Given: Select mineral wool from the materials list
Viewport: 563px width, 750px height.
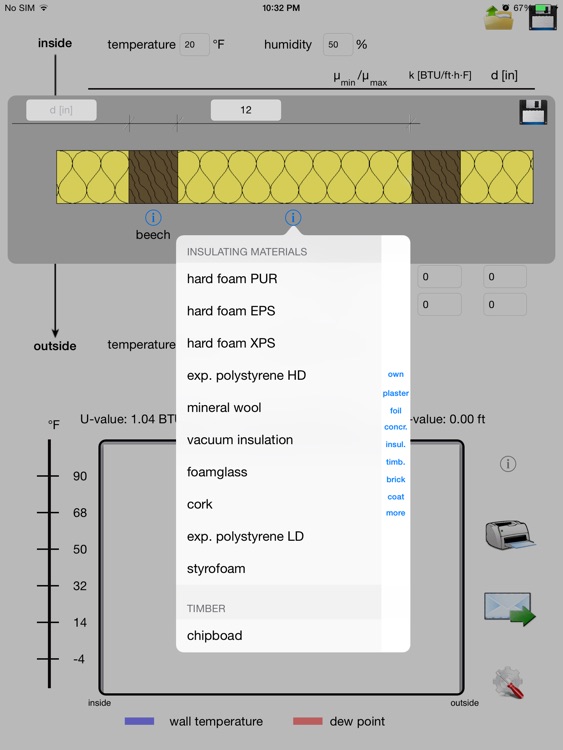Looking at the screenshot, I should [x=278, y=408].
